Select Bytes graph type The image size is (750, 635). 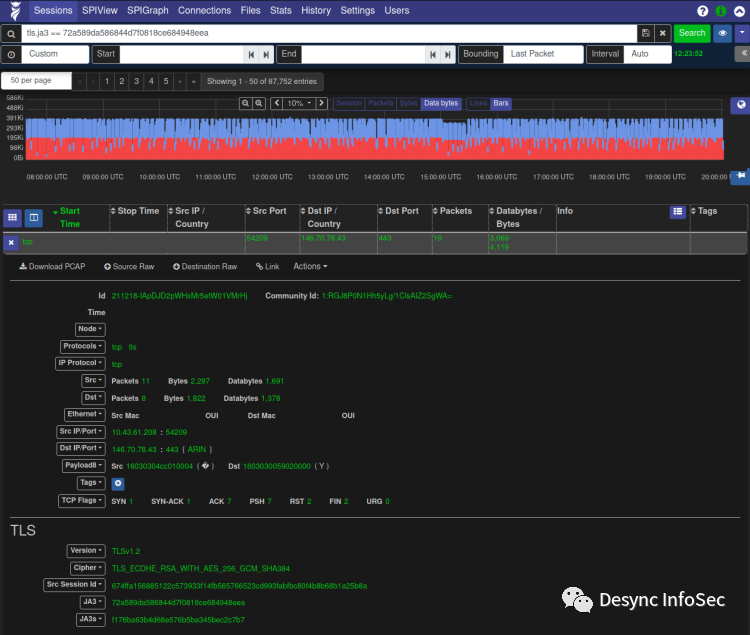pos(408,103)
